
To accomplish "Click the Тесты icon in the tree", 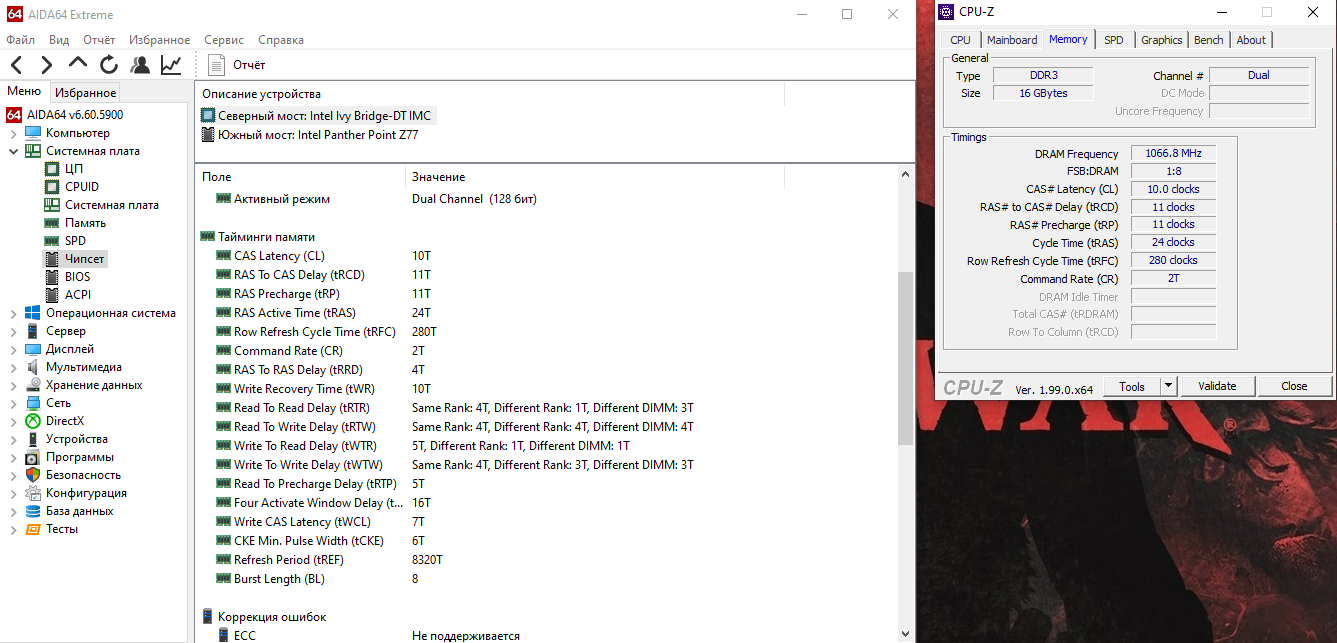I will point(33,529).
